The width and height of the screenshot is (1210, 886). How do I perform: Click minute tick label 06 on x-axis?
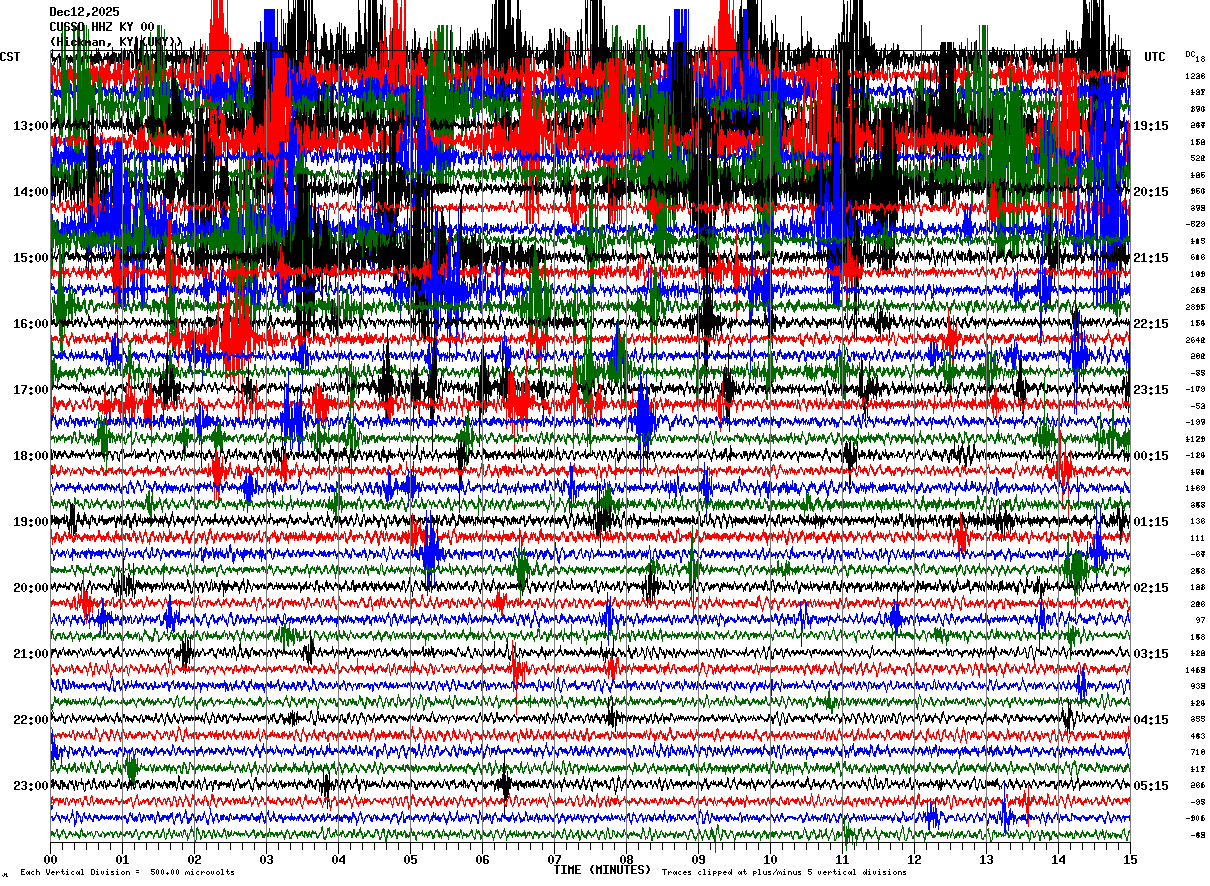pyautogui.click(x=482, y=860)
